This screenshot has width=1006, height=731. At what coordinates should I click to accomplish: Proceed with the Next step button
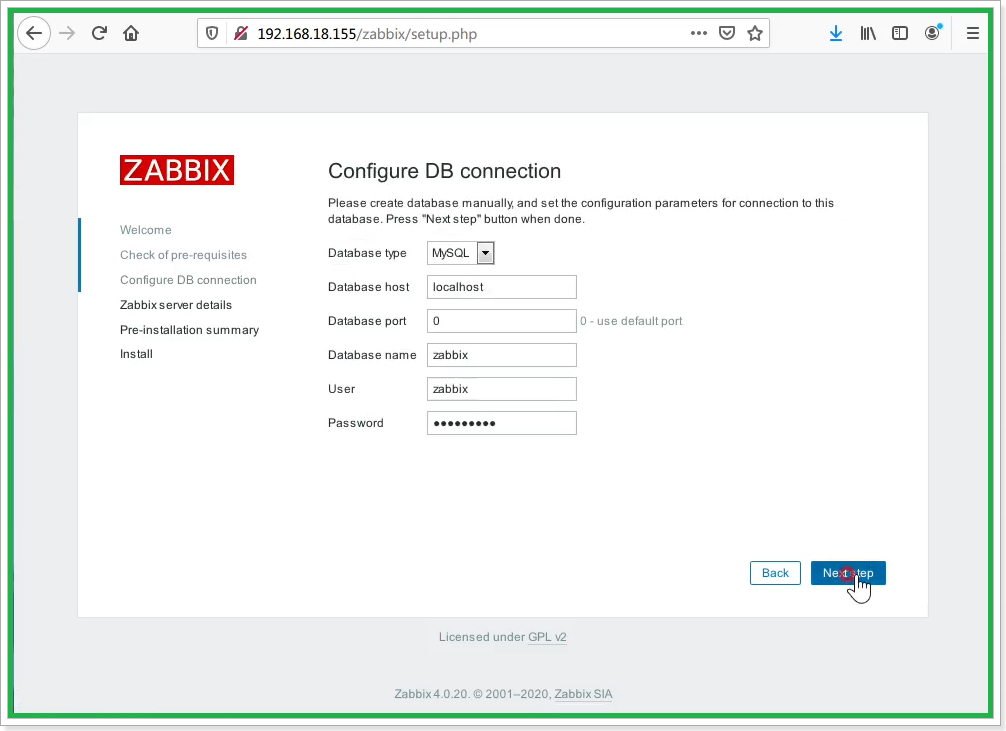[x=848, y=573]
